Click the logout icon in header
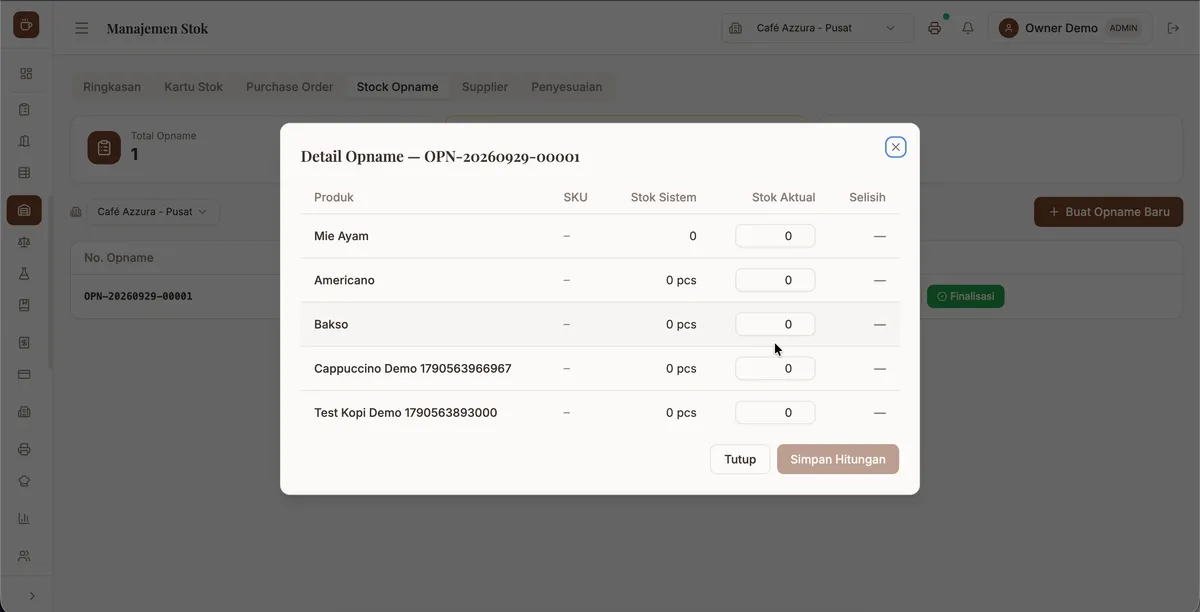Screen dimensions: 1200x612 (1174, 28)
